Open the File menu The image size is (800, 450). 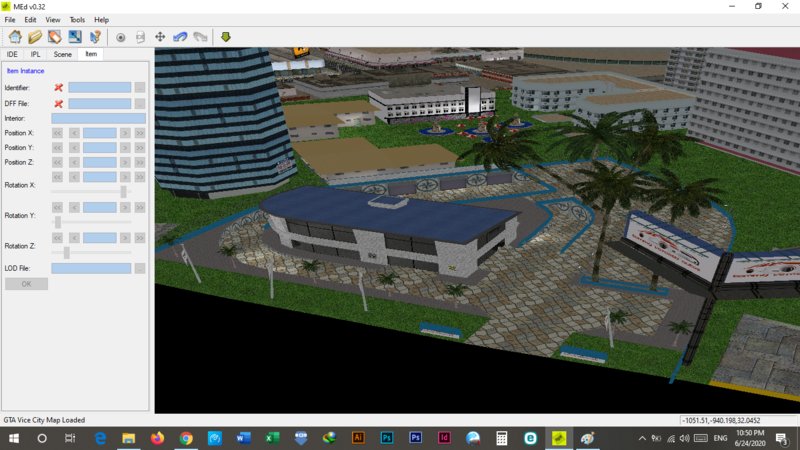(x=10, y=20)
